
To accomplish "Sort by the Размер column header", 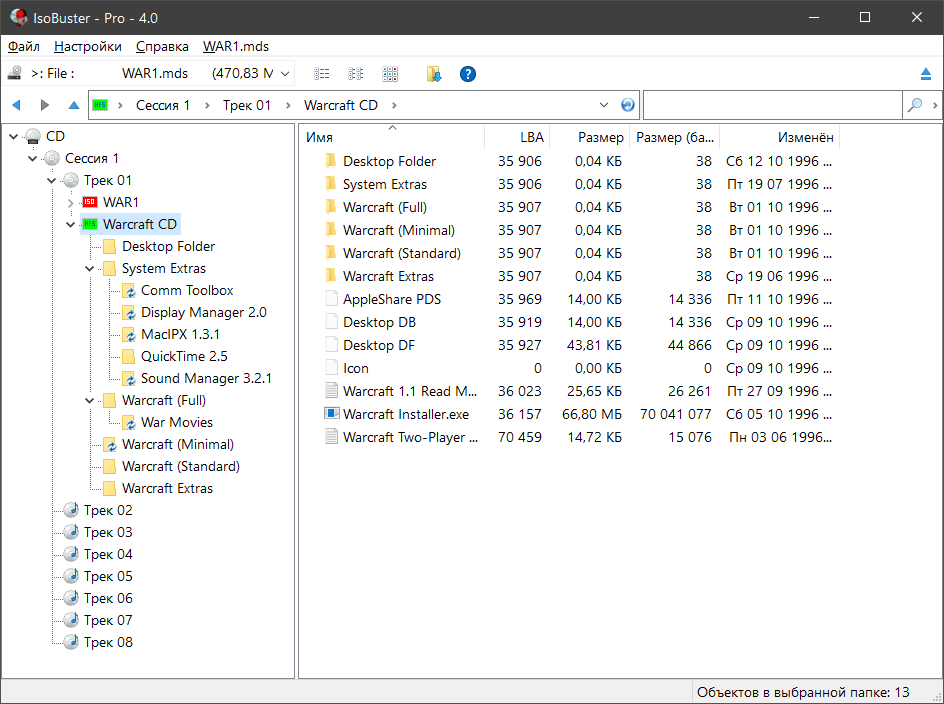I will point(598,137).
